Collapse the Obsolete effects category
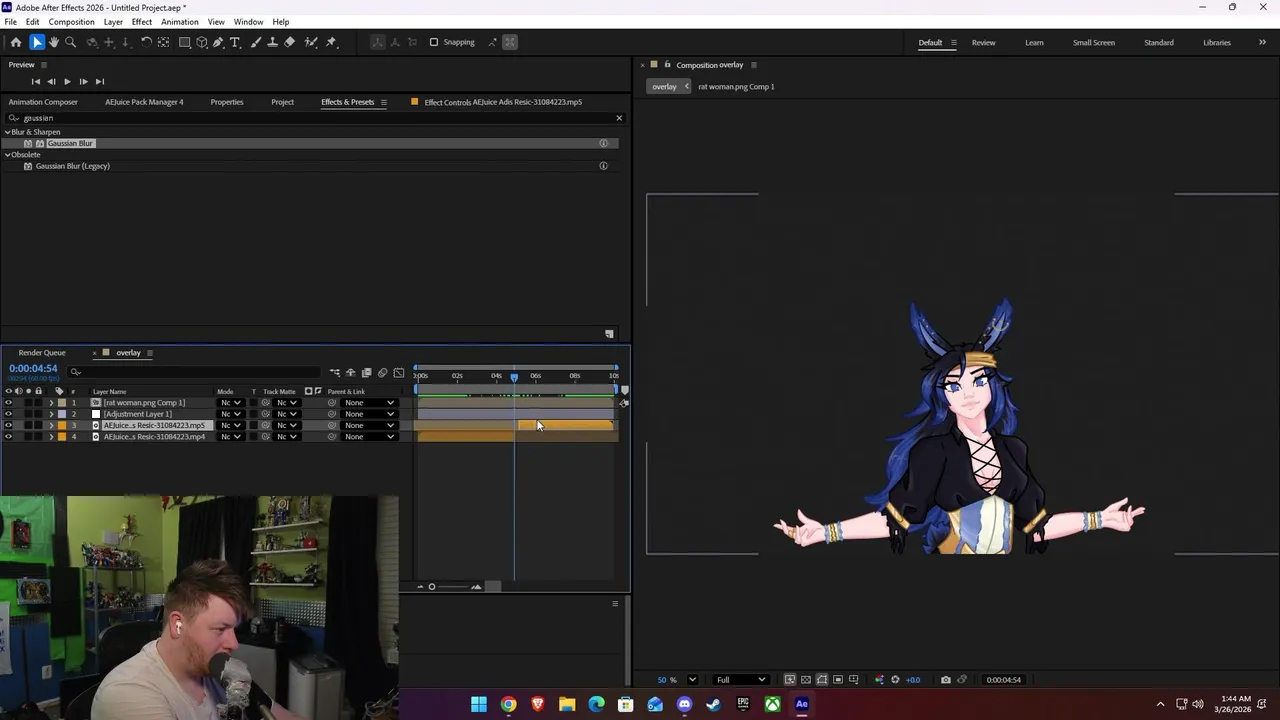The width and height of the screenshot is (1280, 720). point(7,155)
